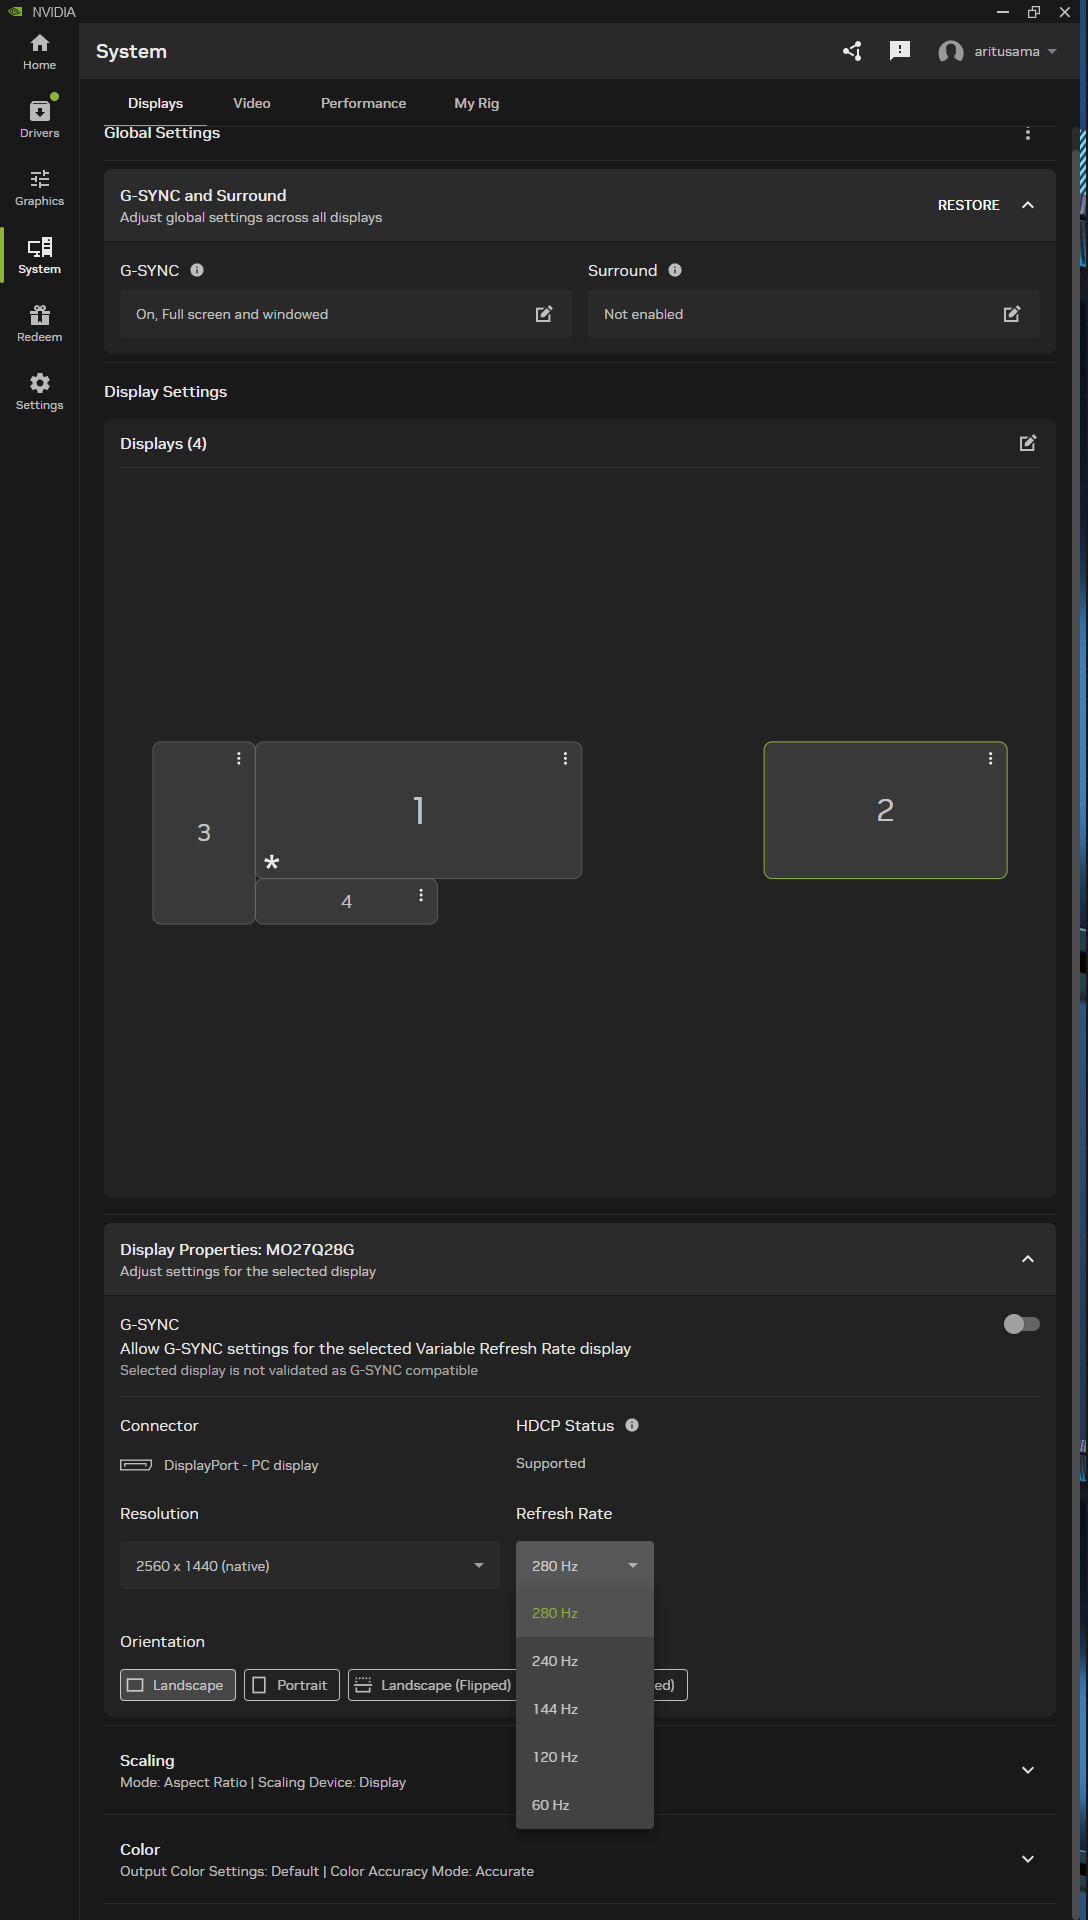Open display 1 options menu
The width and height of the screenshot is (1088, 1920).
click(x=566, y=758)
